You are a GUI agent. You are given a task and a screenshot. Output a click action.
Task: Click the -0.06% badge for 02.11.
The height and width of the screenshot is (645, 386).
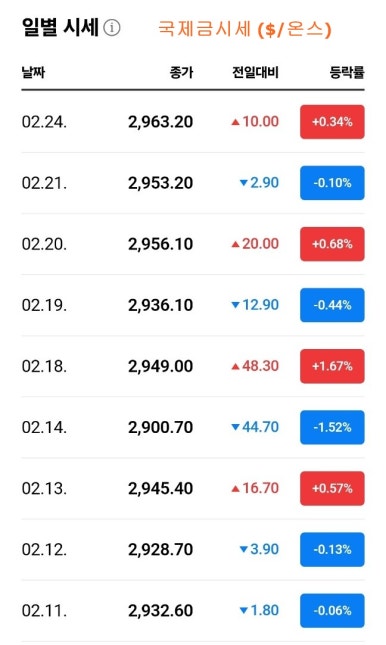332,610
